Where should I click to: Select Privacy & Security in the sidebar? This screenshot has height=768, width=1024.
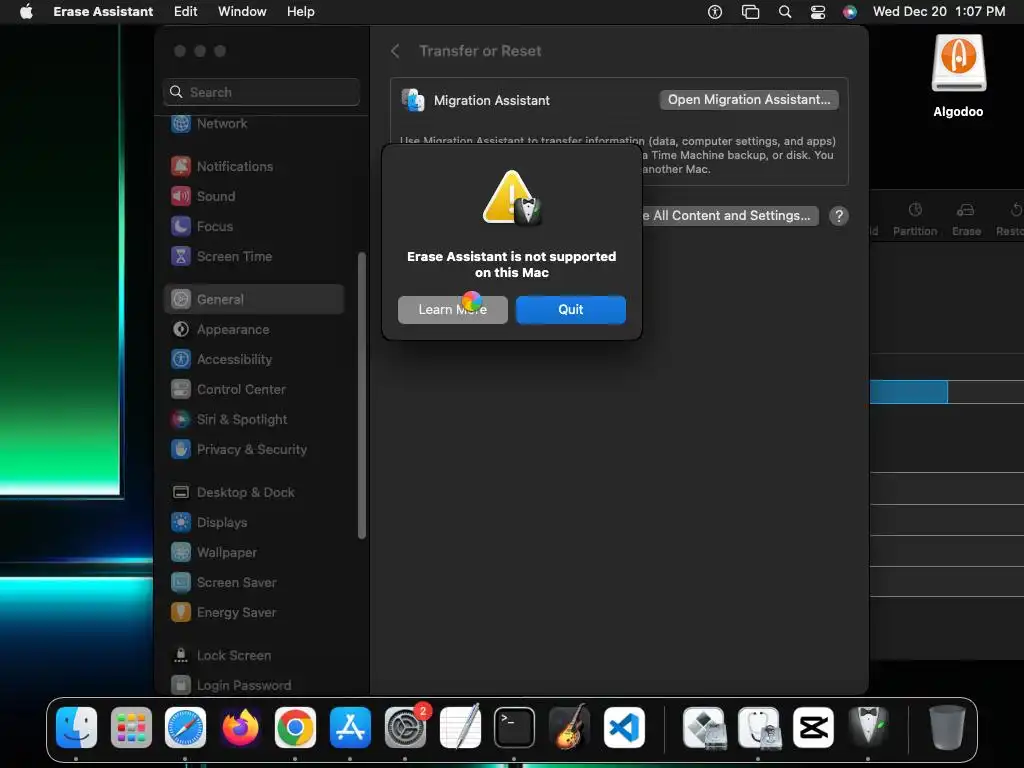coord(255,450)
